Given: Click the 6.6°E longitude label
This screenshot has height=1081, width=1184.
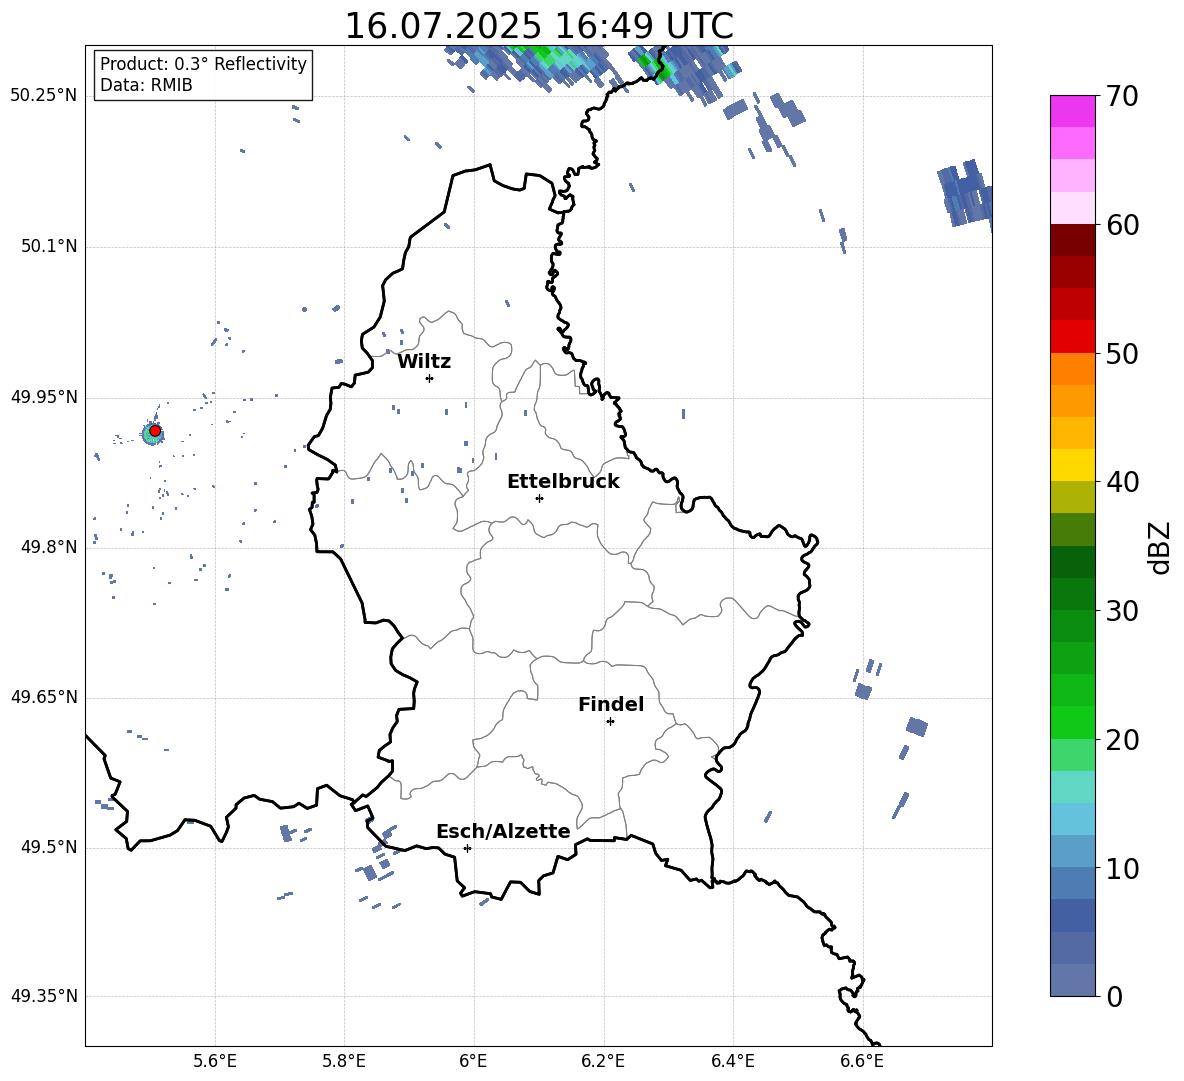Looking at the screenshot, I should pos(862,1061).
